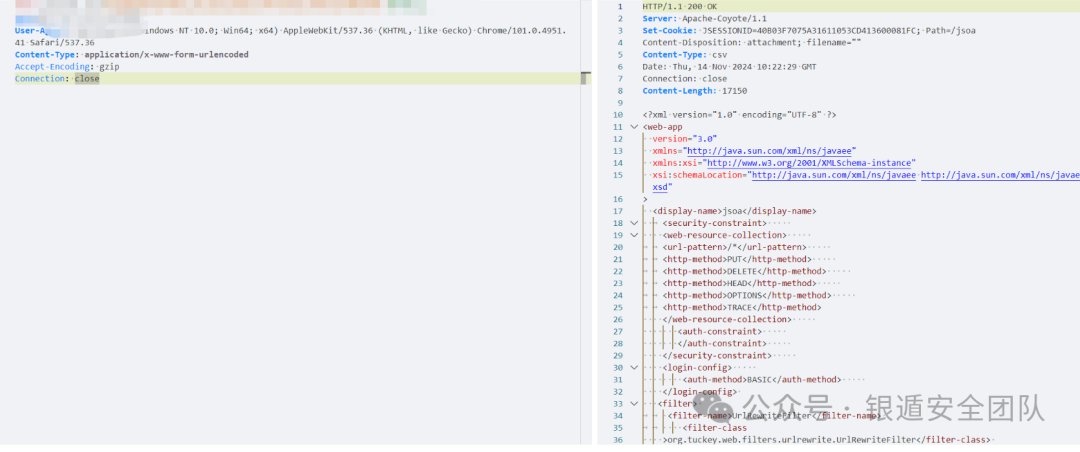Click the '41 Safari/537.36' request line

coord(54,43)
